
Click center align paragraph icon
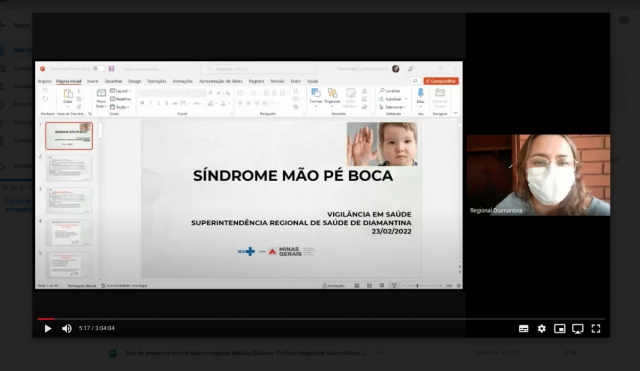(x=249, y=104)
